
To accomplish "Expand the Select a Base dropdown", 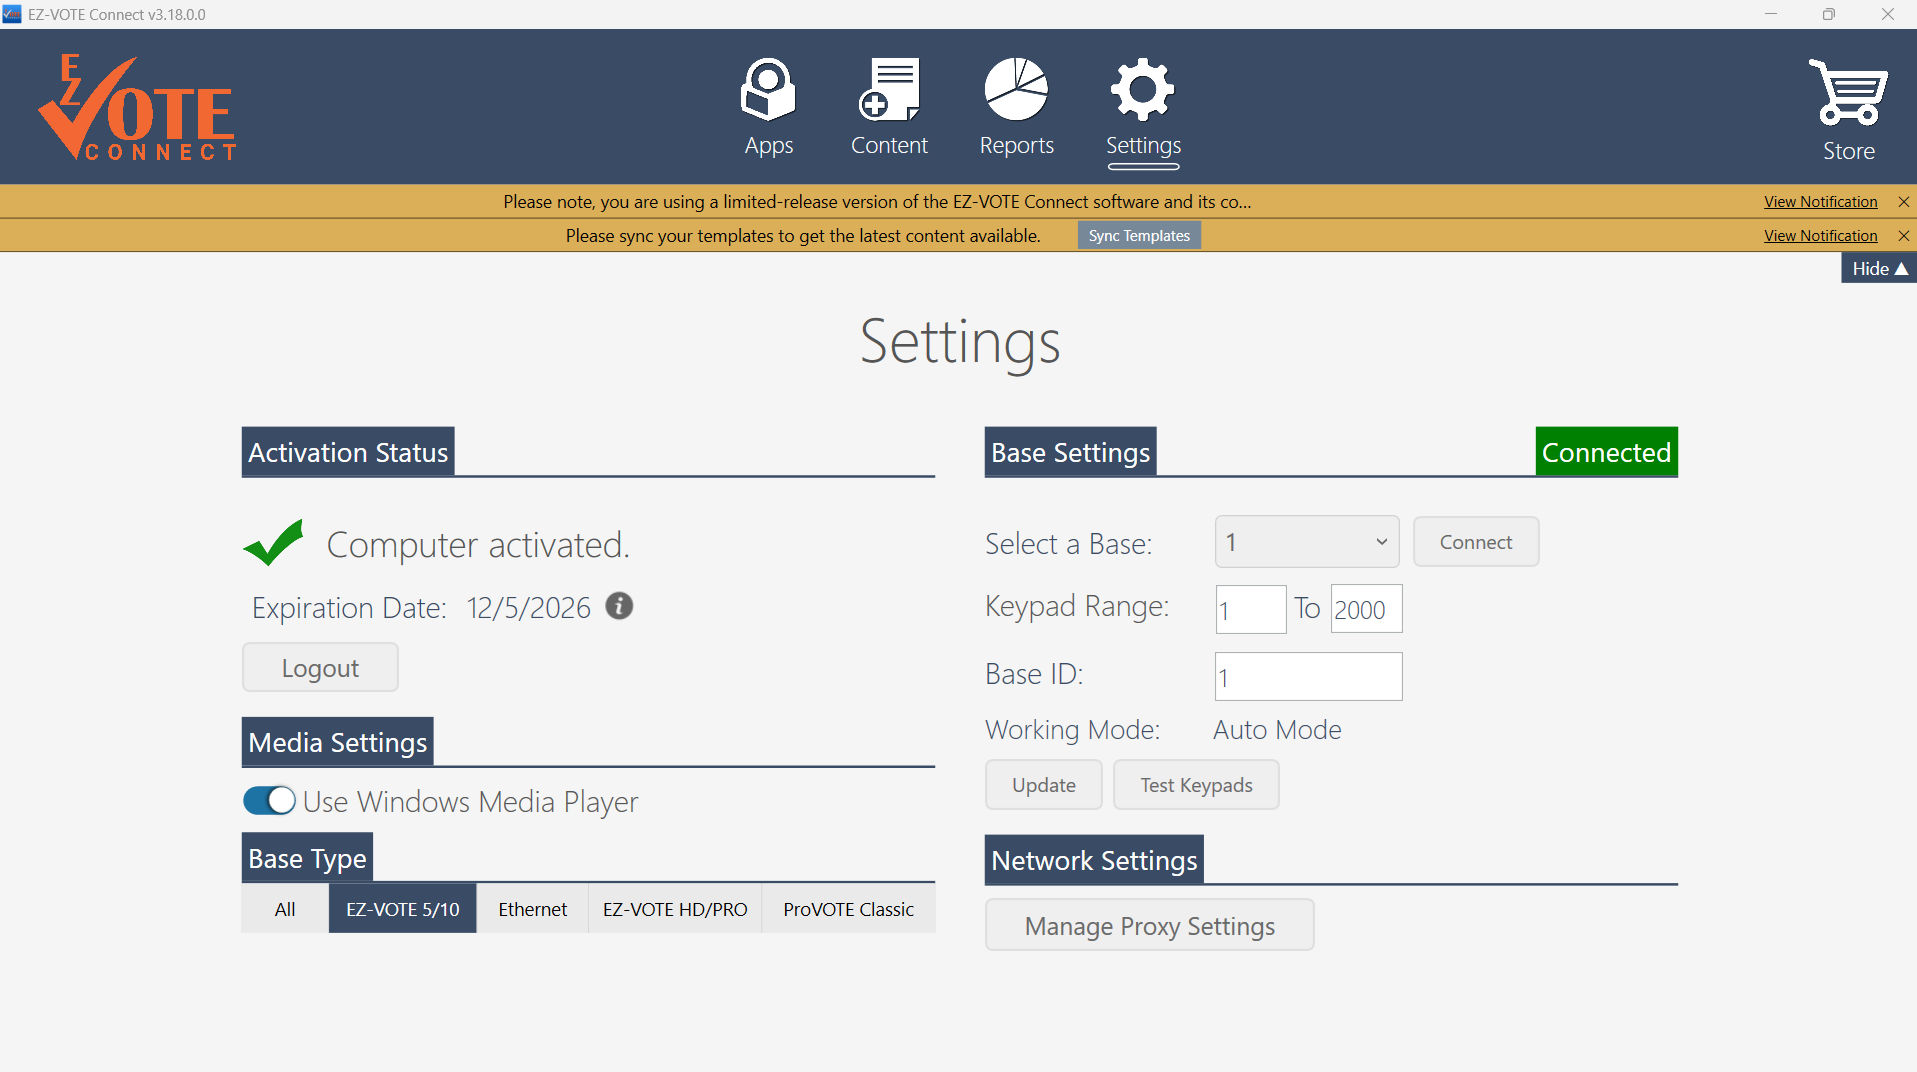I will point(1306,542).
